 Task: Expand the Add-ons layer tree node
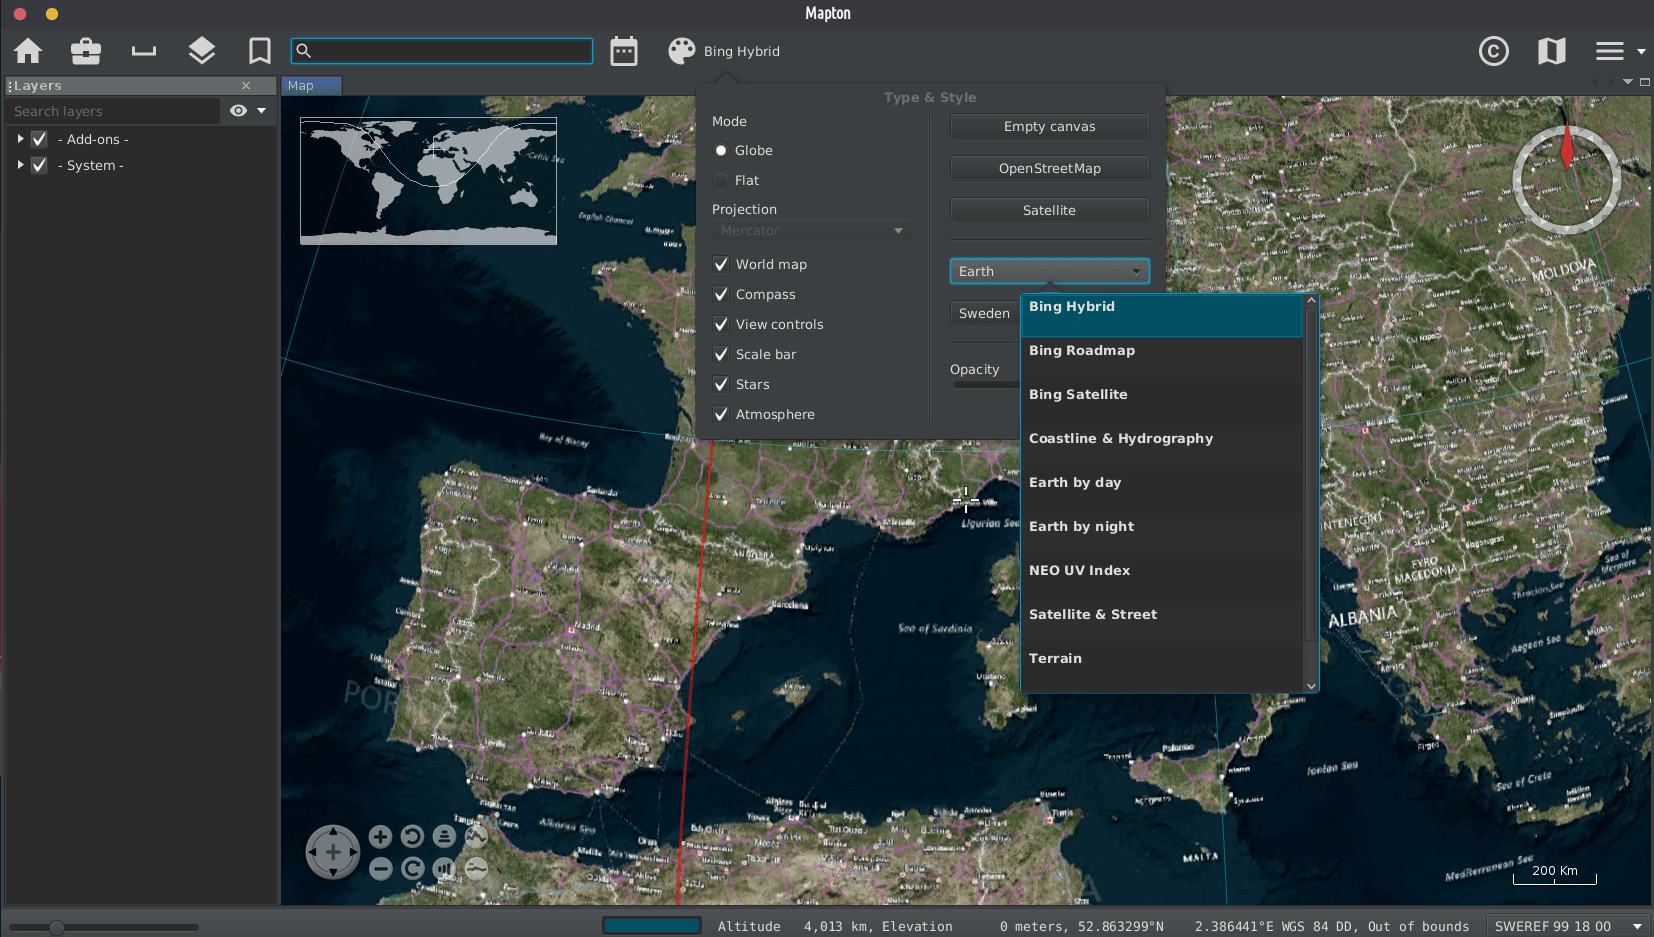coord(20,139)
